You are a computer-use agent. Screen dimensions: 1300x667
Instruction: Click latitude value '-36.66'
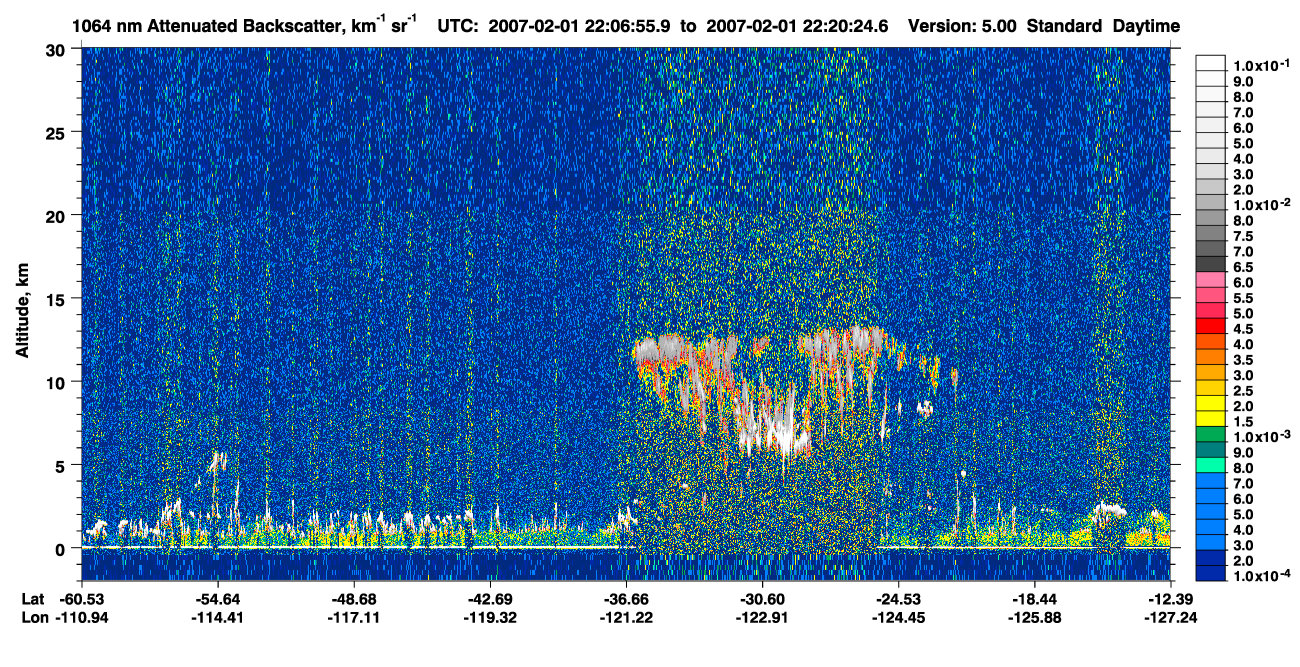pyautogui.click(x=626, y=598)
